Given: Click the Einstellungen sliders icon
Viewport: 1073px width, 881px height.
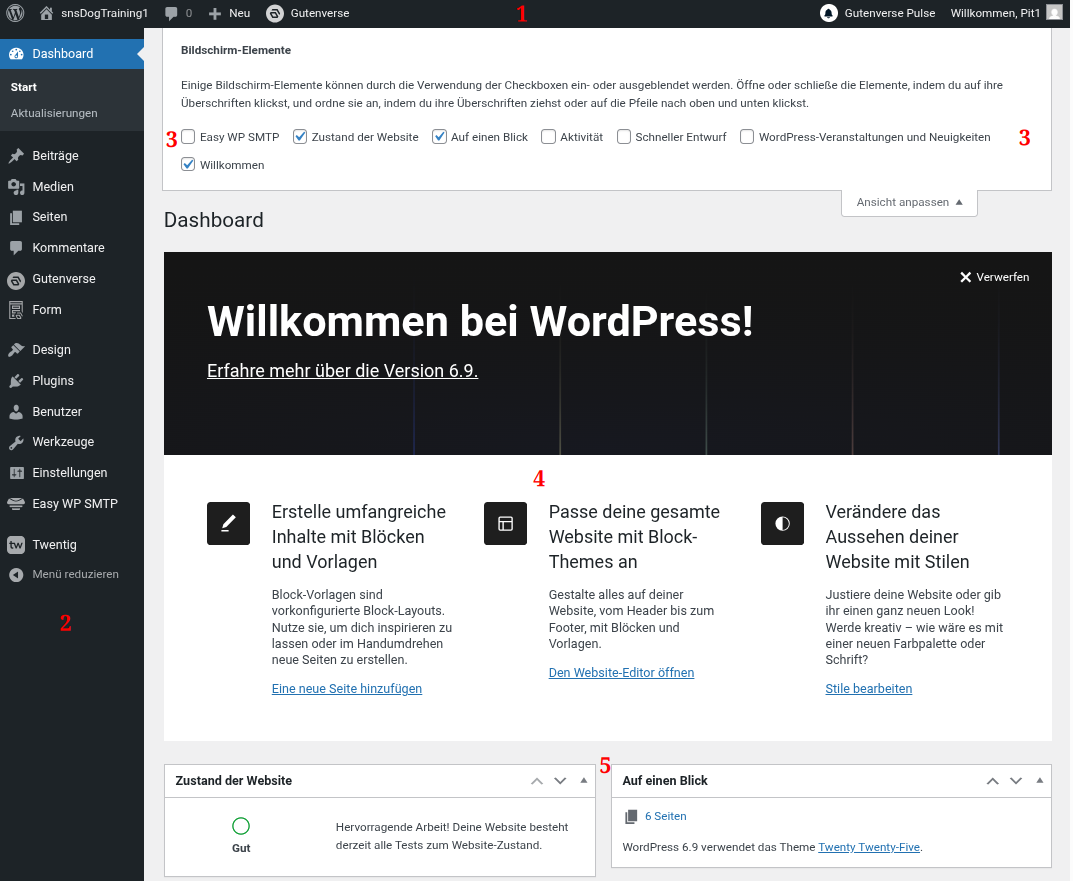Looking at the screenshot, I should pos(16,473).
